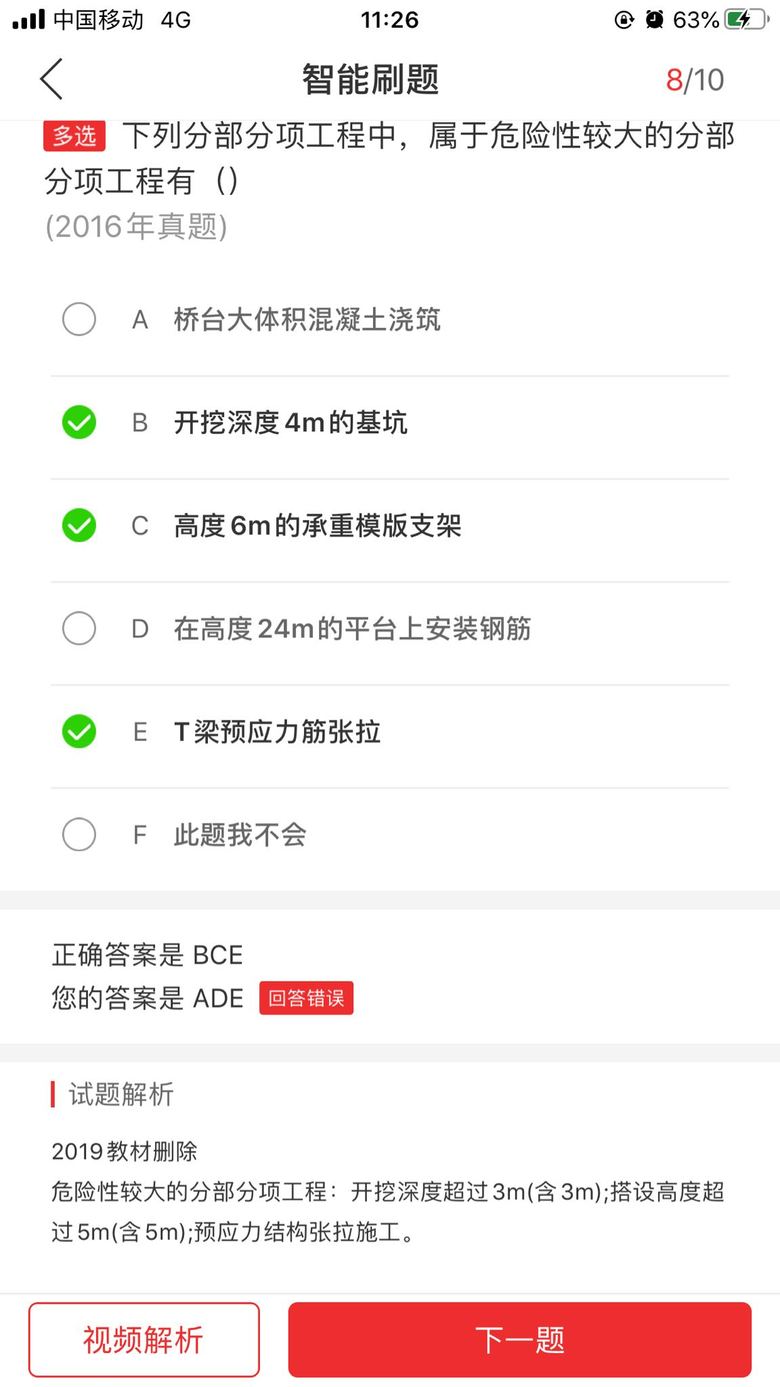Select option A radio circle
Screen dimensions: 780x1387
click(79, 320)
